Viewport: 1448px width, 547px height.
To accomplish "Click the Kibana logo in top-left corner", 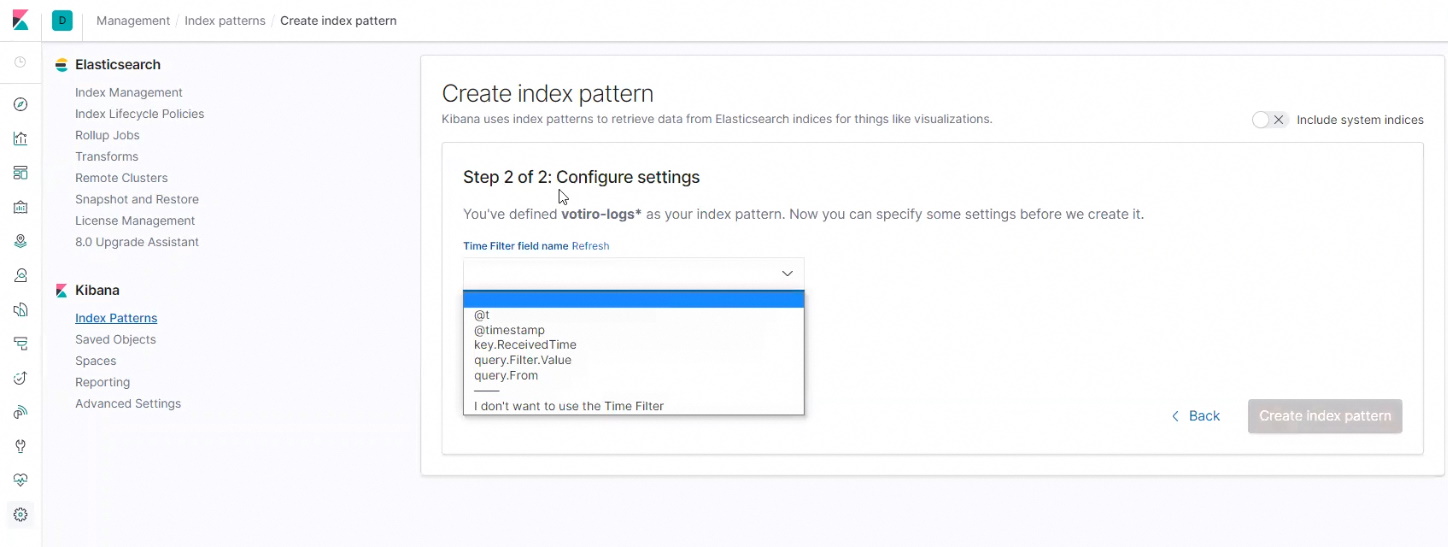I will [20, 20].
